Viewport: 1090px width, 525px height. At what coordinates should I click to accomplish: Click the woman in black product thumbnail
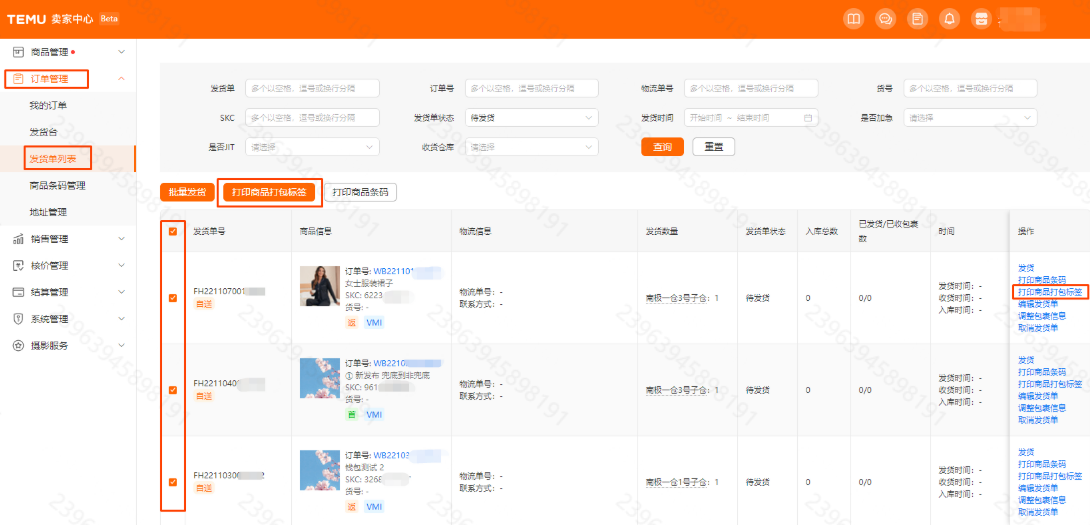pos(320,286)
